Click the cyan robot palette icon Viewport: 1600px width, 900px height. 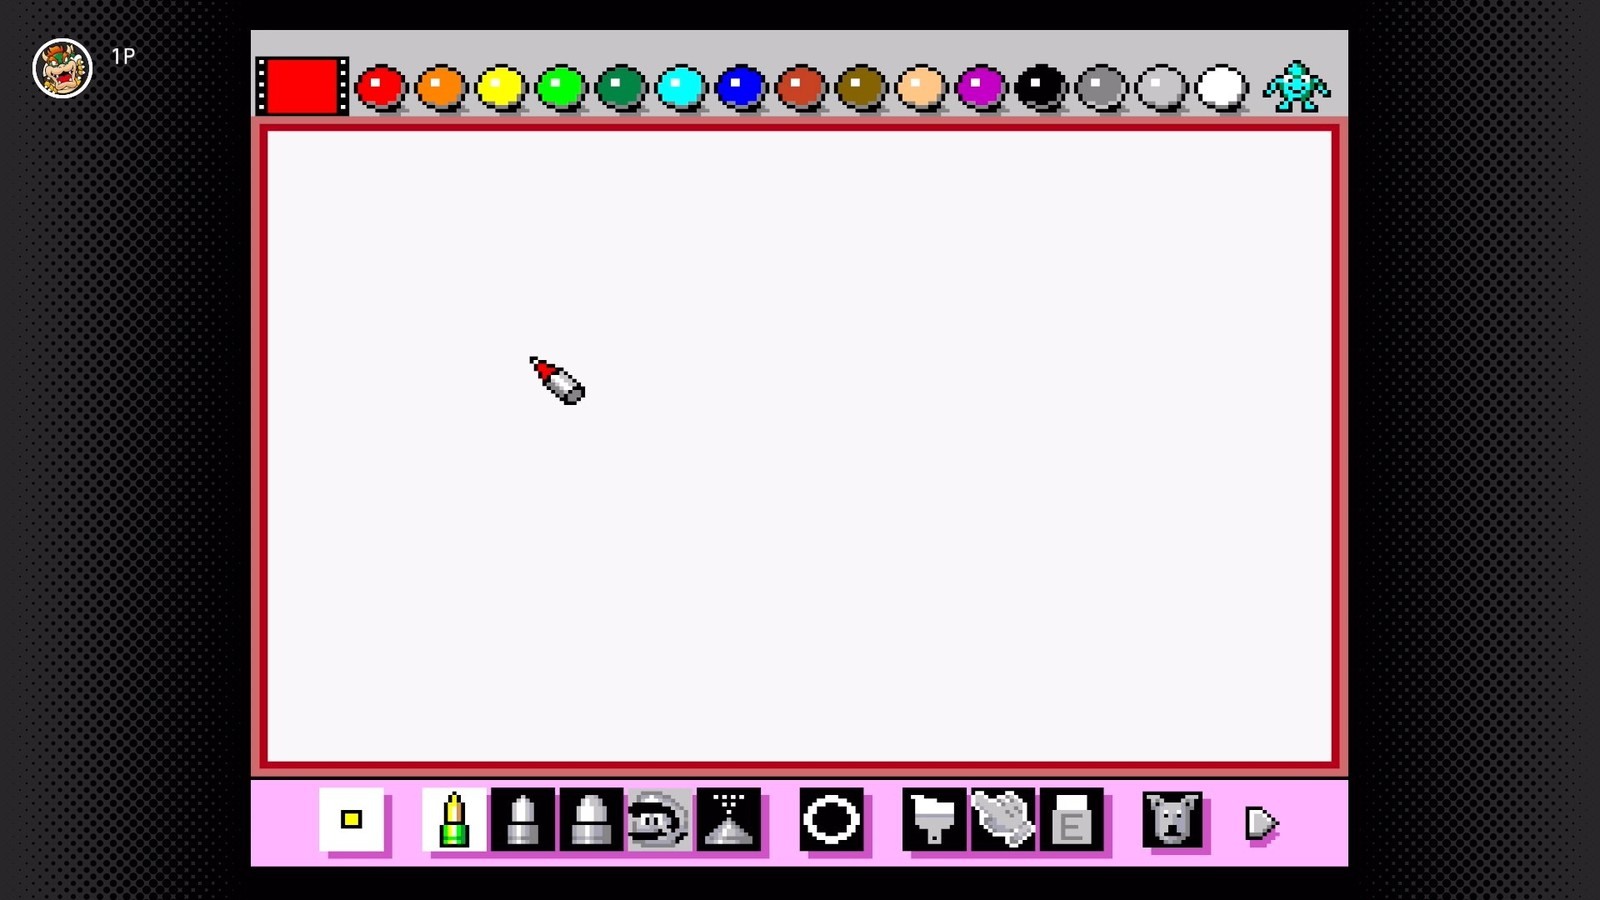tap(1296, 87)
